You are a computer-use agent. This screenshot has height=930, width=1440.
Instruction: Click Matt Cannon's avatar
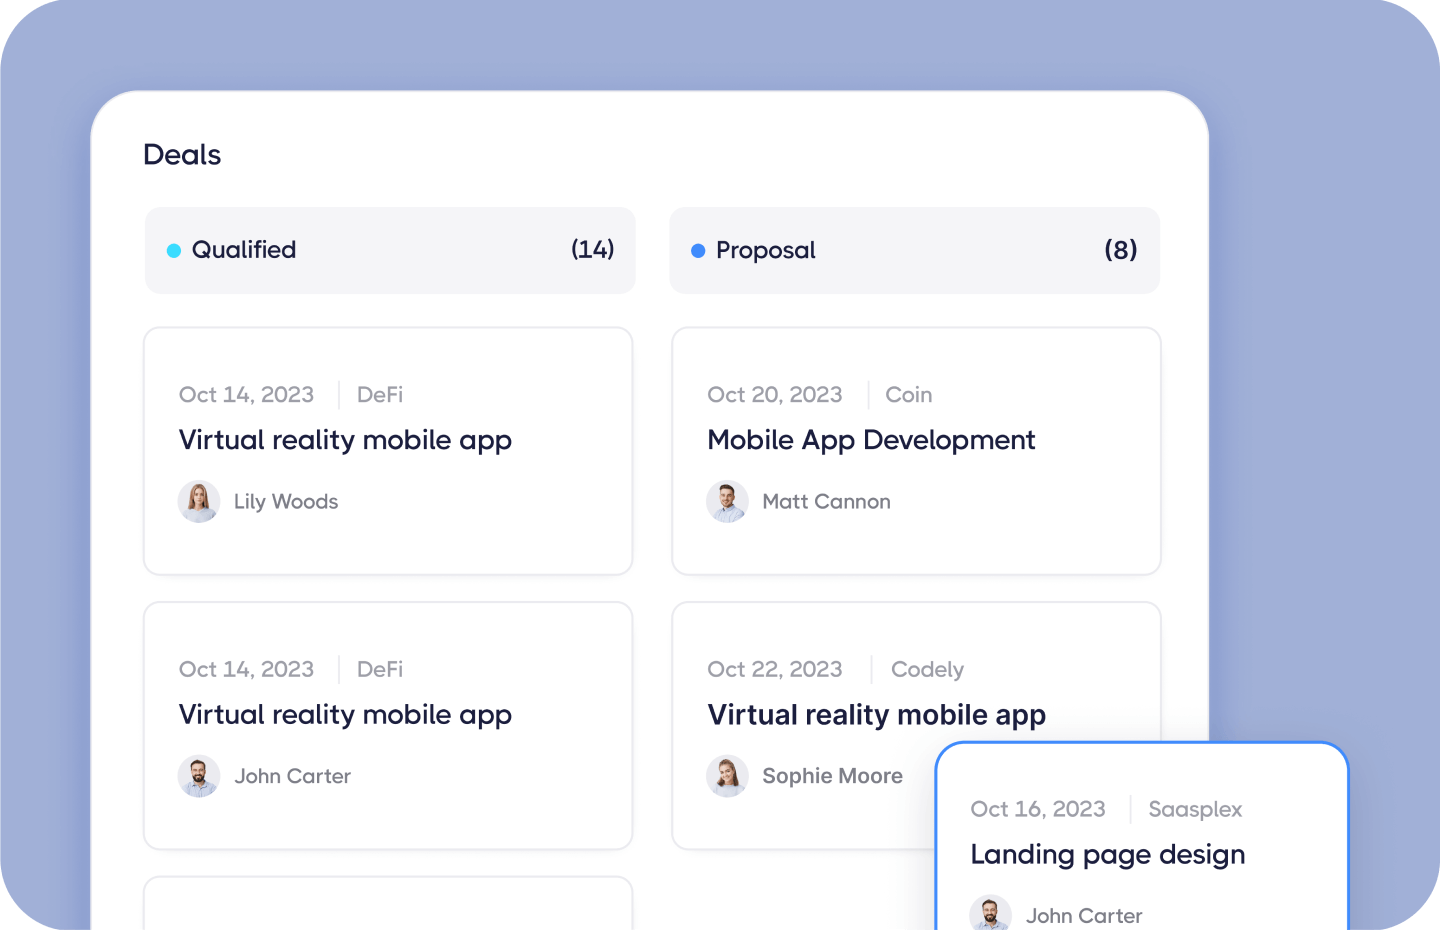pyautogui.click(x=727, y=501)
